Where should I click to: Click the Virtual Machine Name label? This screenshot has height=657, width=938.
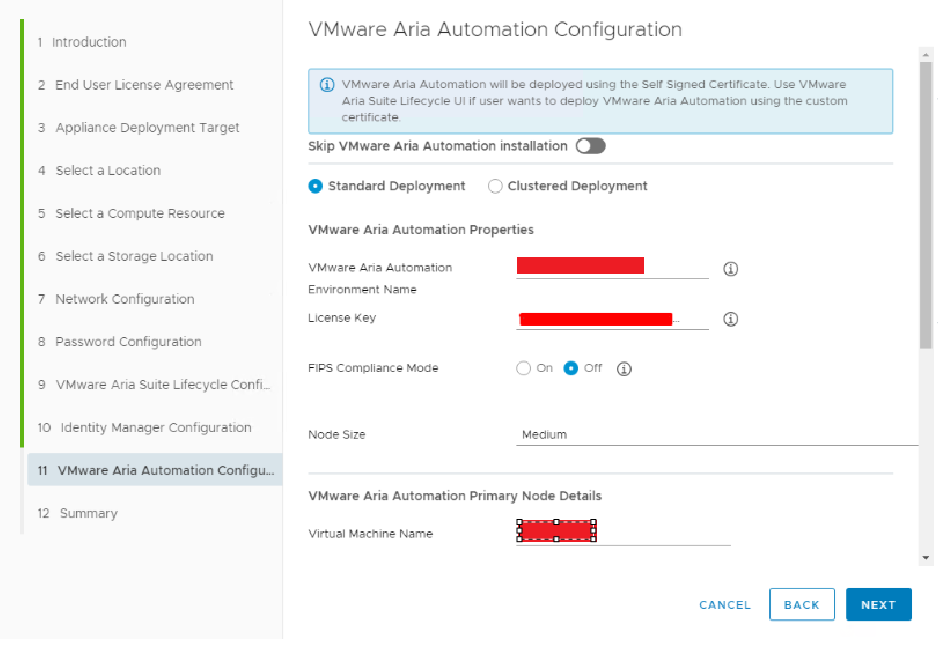point(370,534)
